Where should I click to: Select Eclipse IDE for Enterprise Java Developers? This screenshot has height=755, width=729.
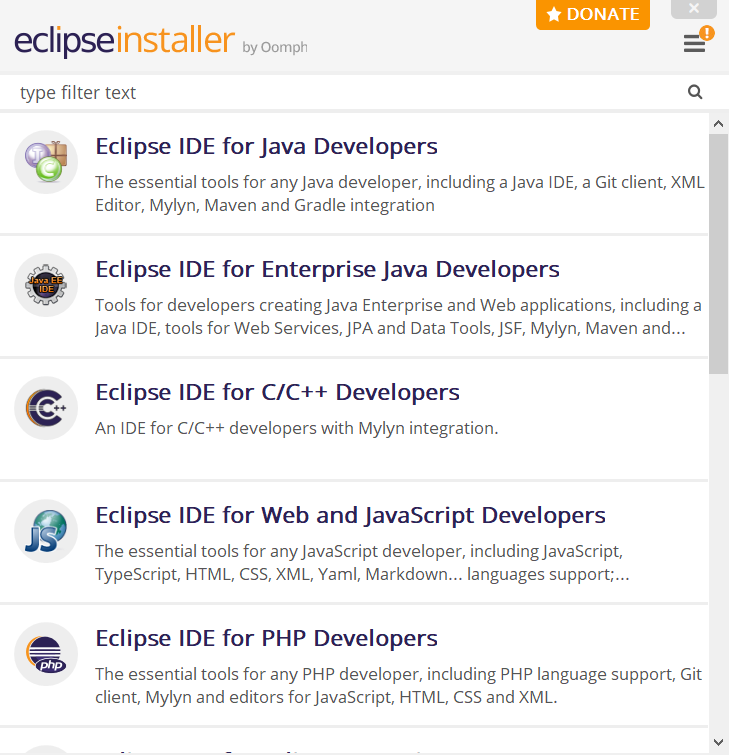coord(327,269)
